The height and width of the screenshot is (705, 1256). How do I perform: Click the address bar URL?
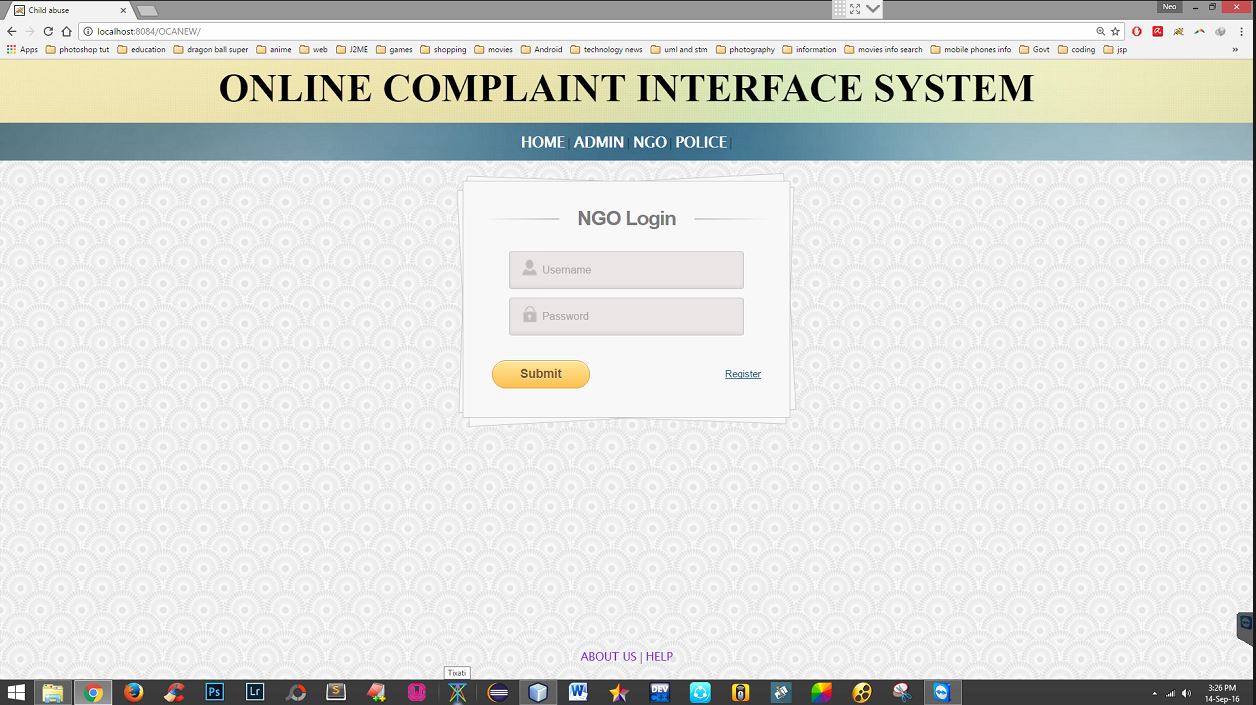(149, 32)
